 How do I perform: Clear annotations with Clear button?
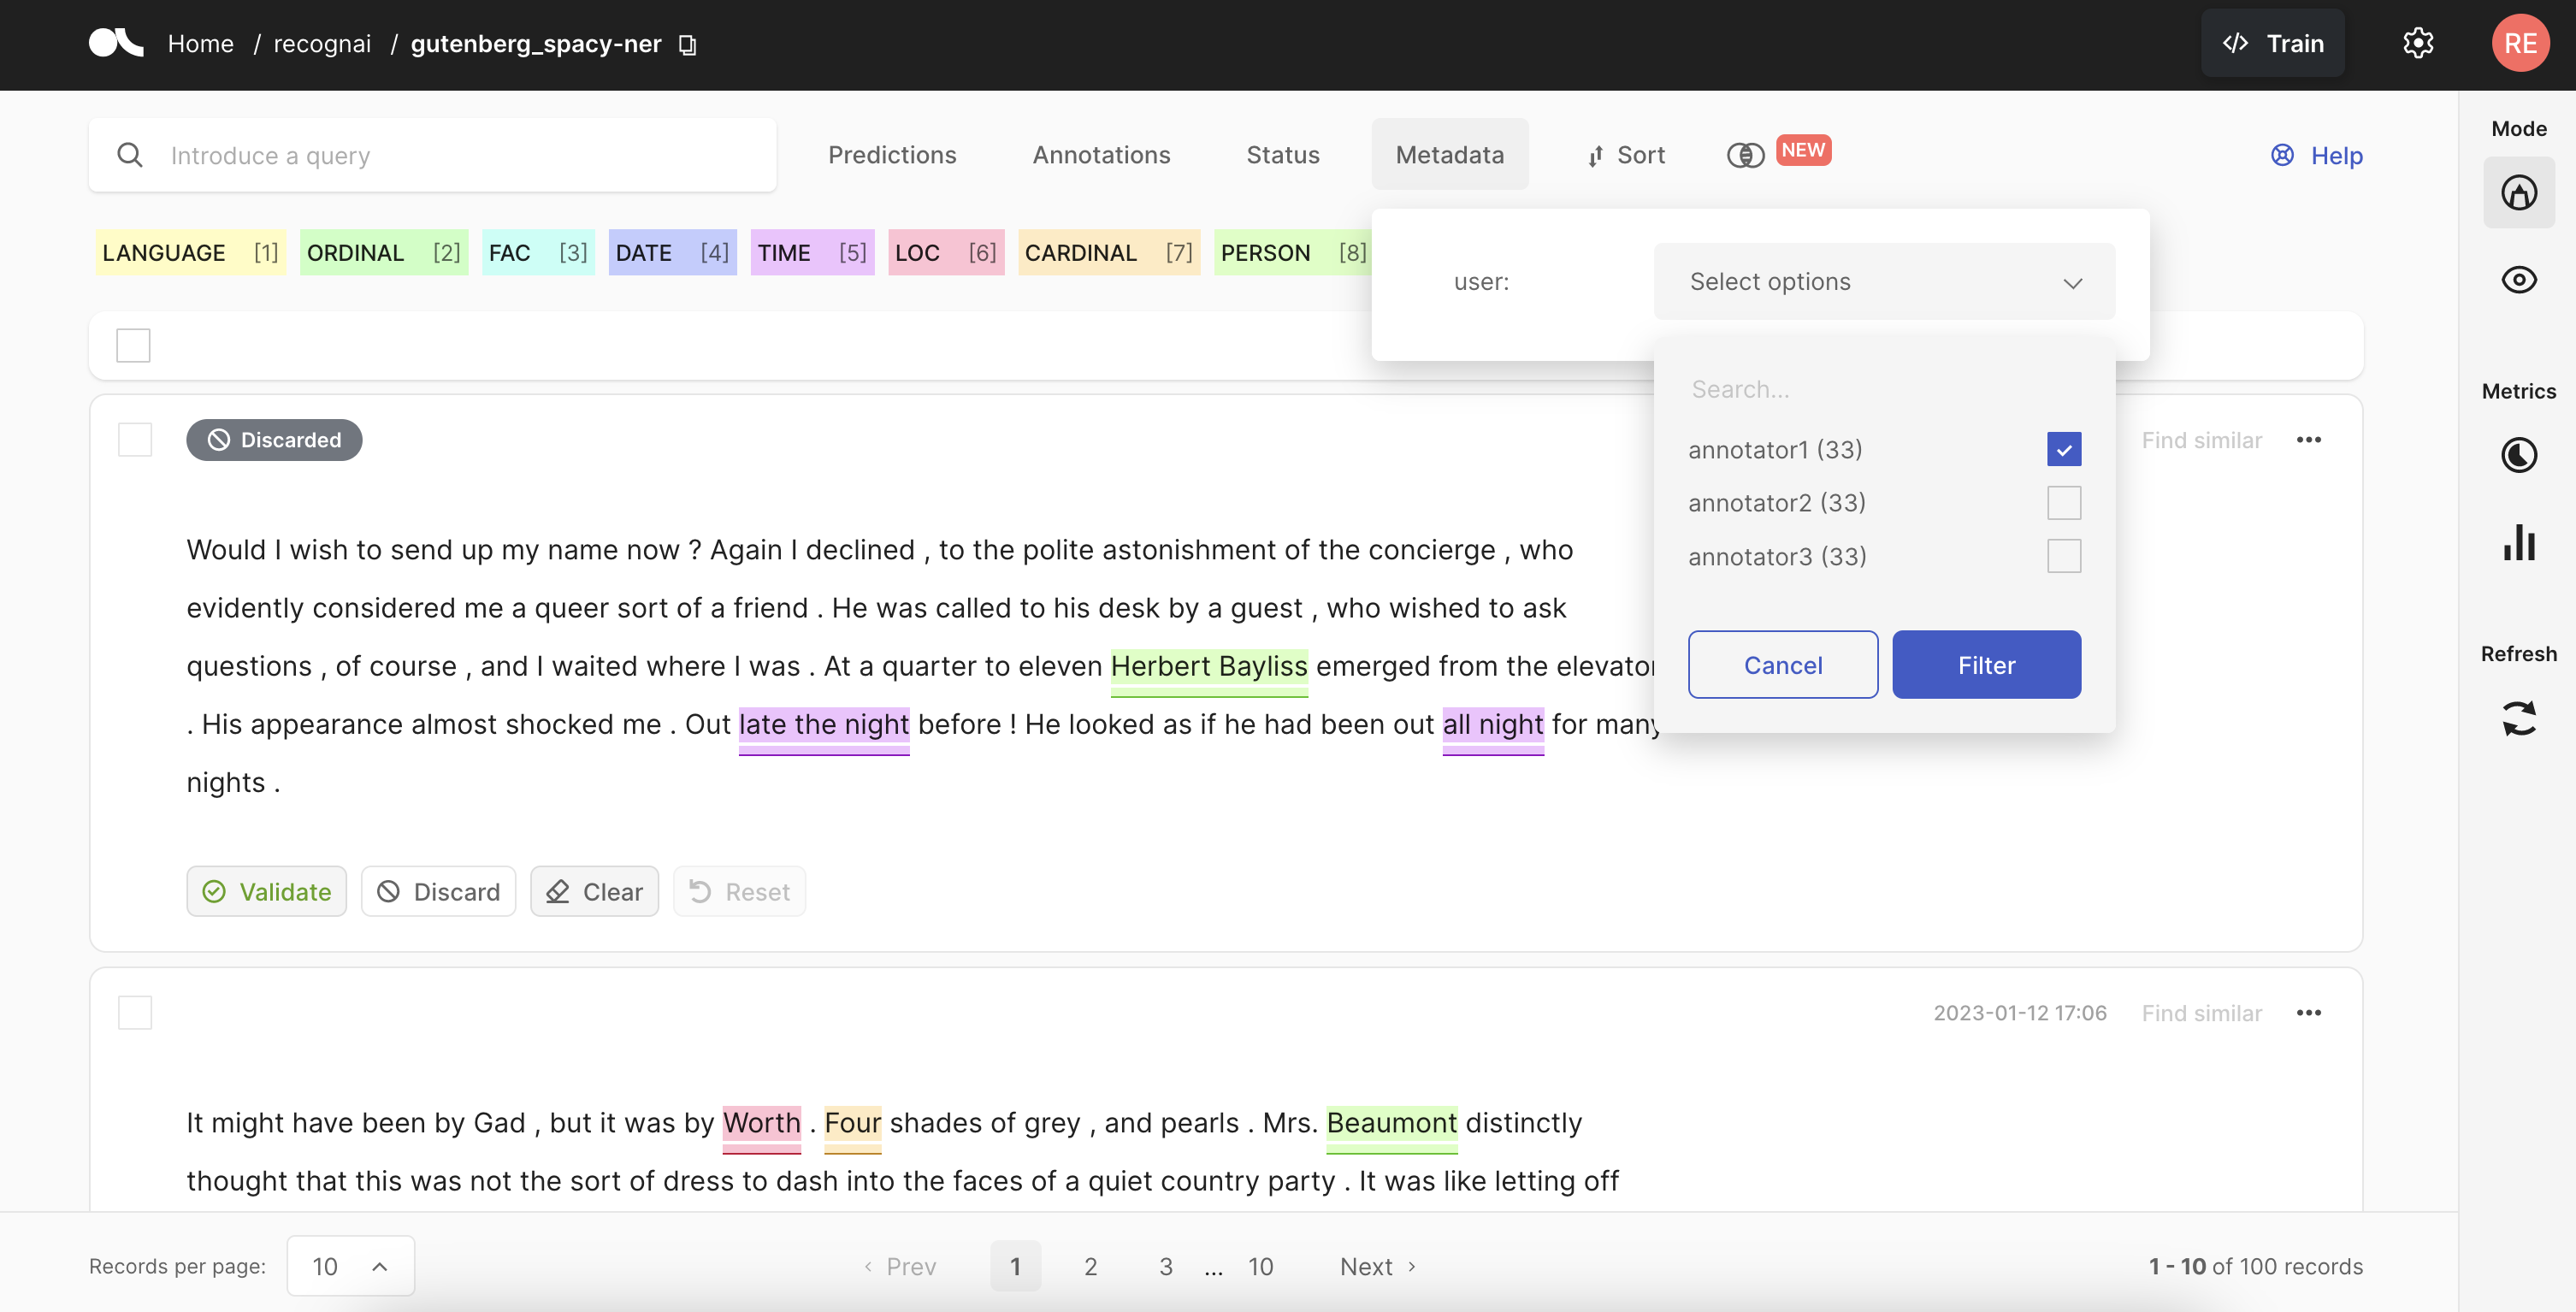594,891
